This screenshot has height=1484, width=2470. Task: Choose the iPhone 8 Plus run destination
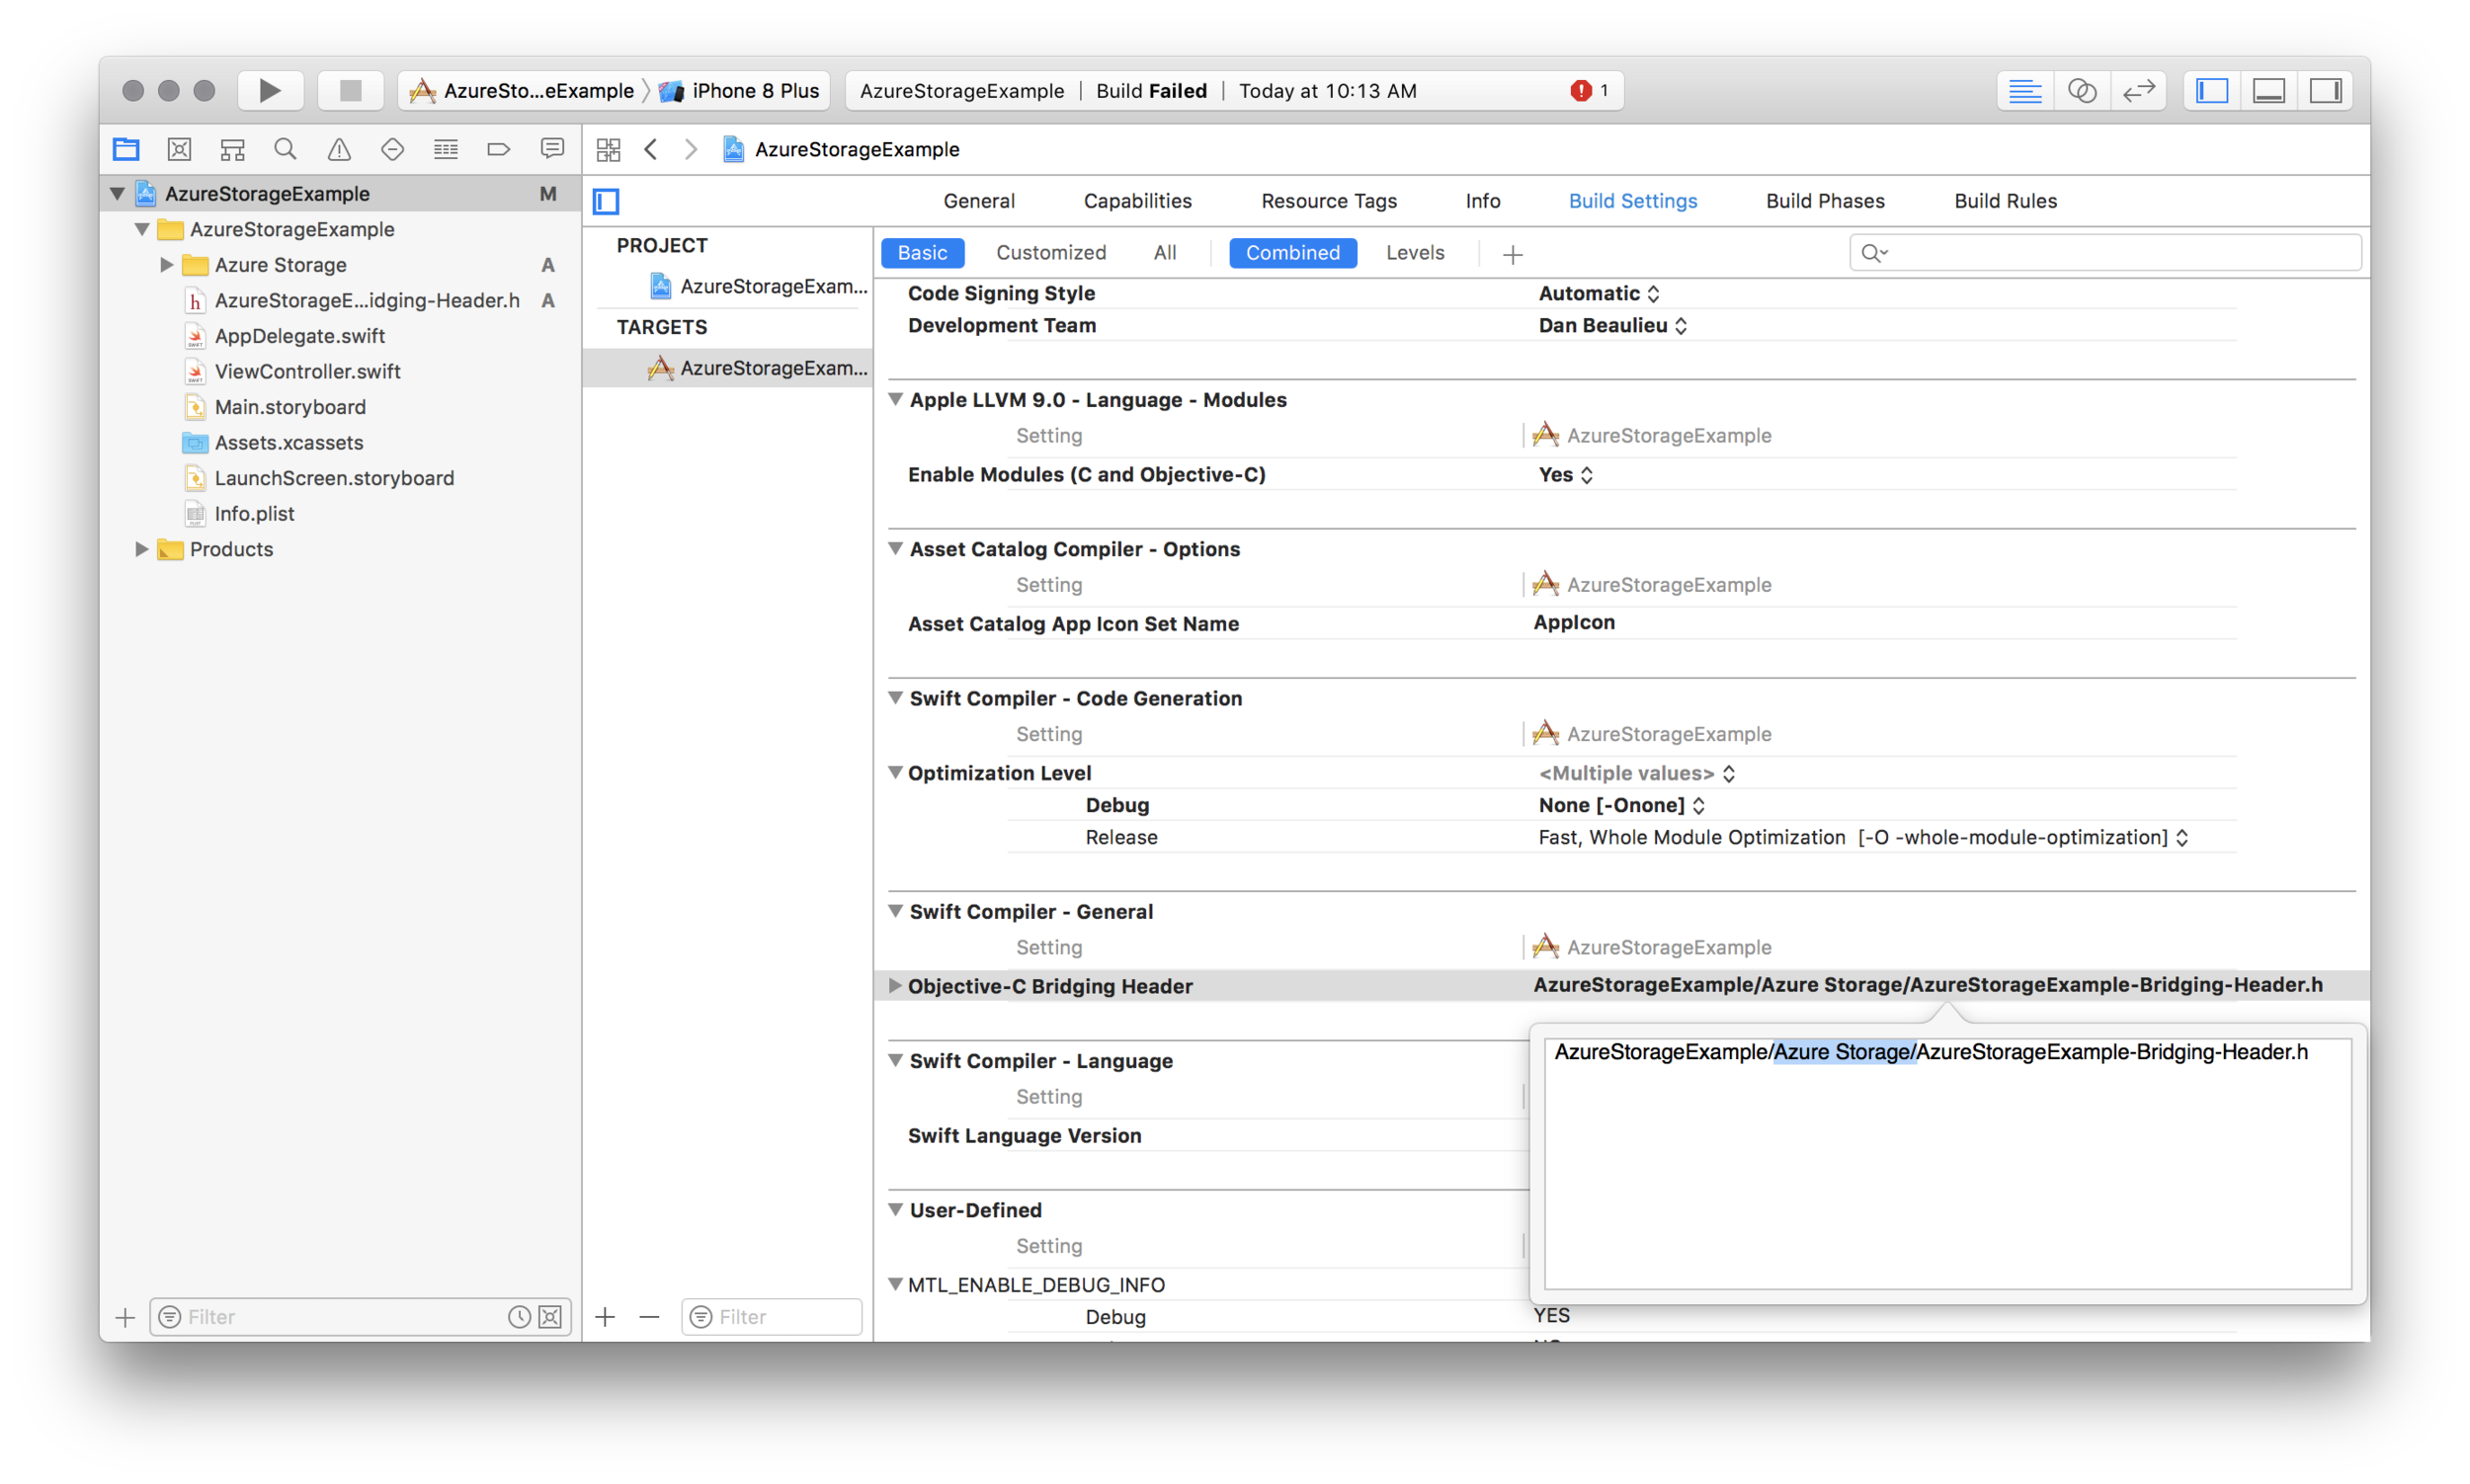pyautogui.click(x=740, y=90)
